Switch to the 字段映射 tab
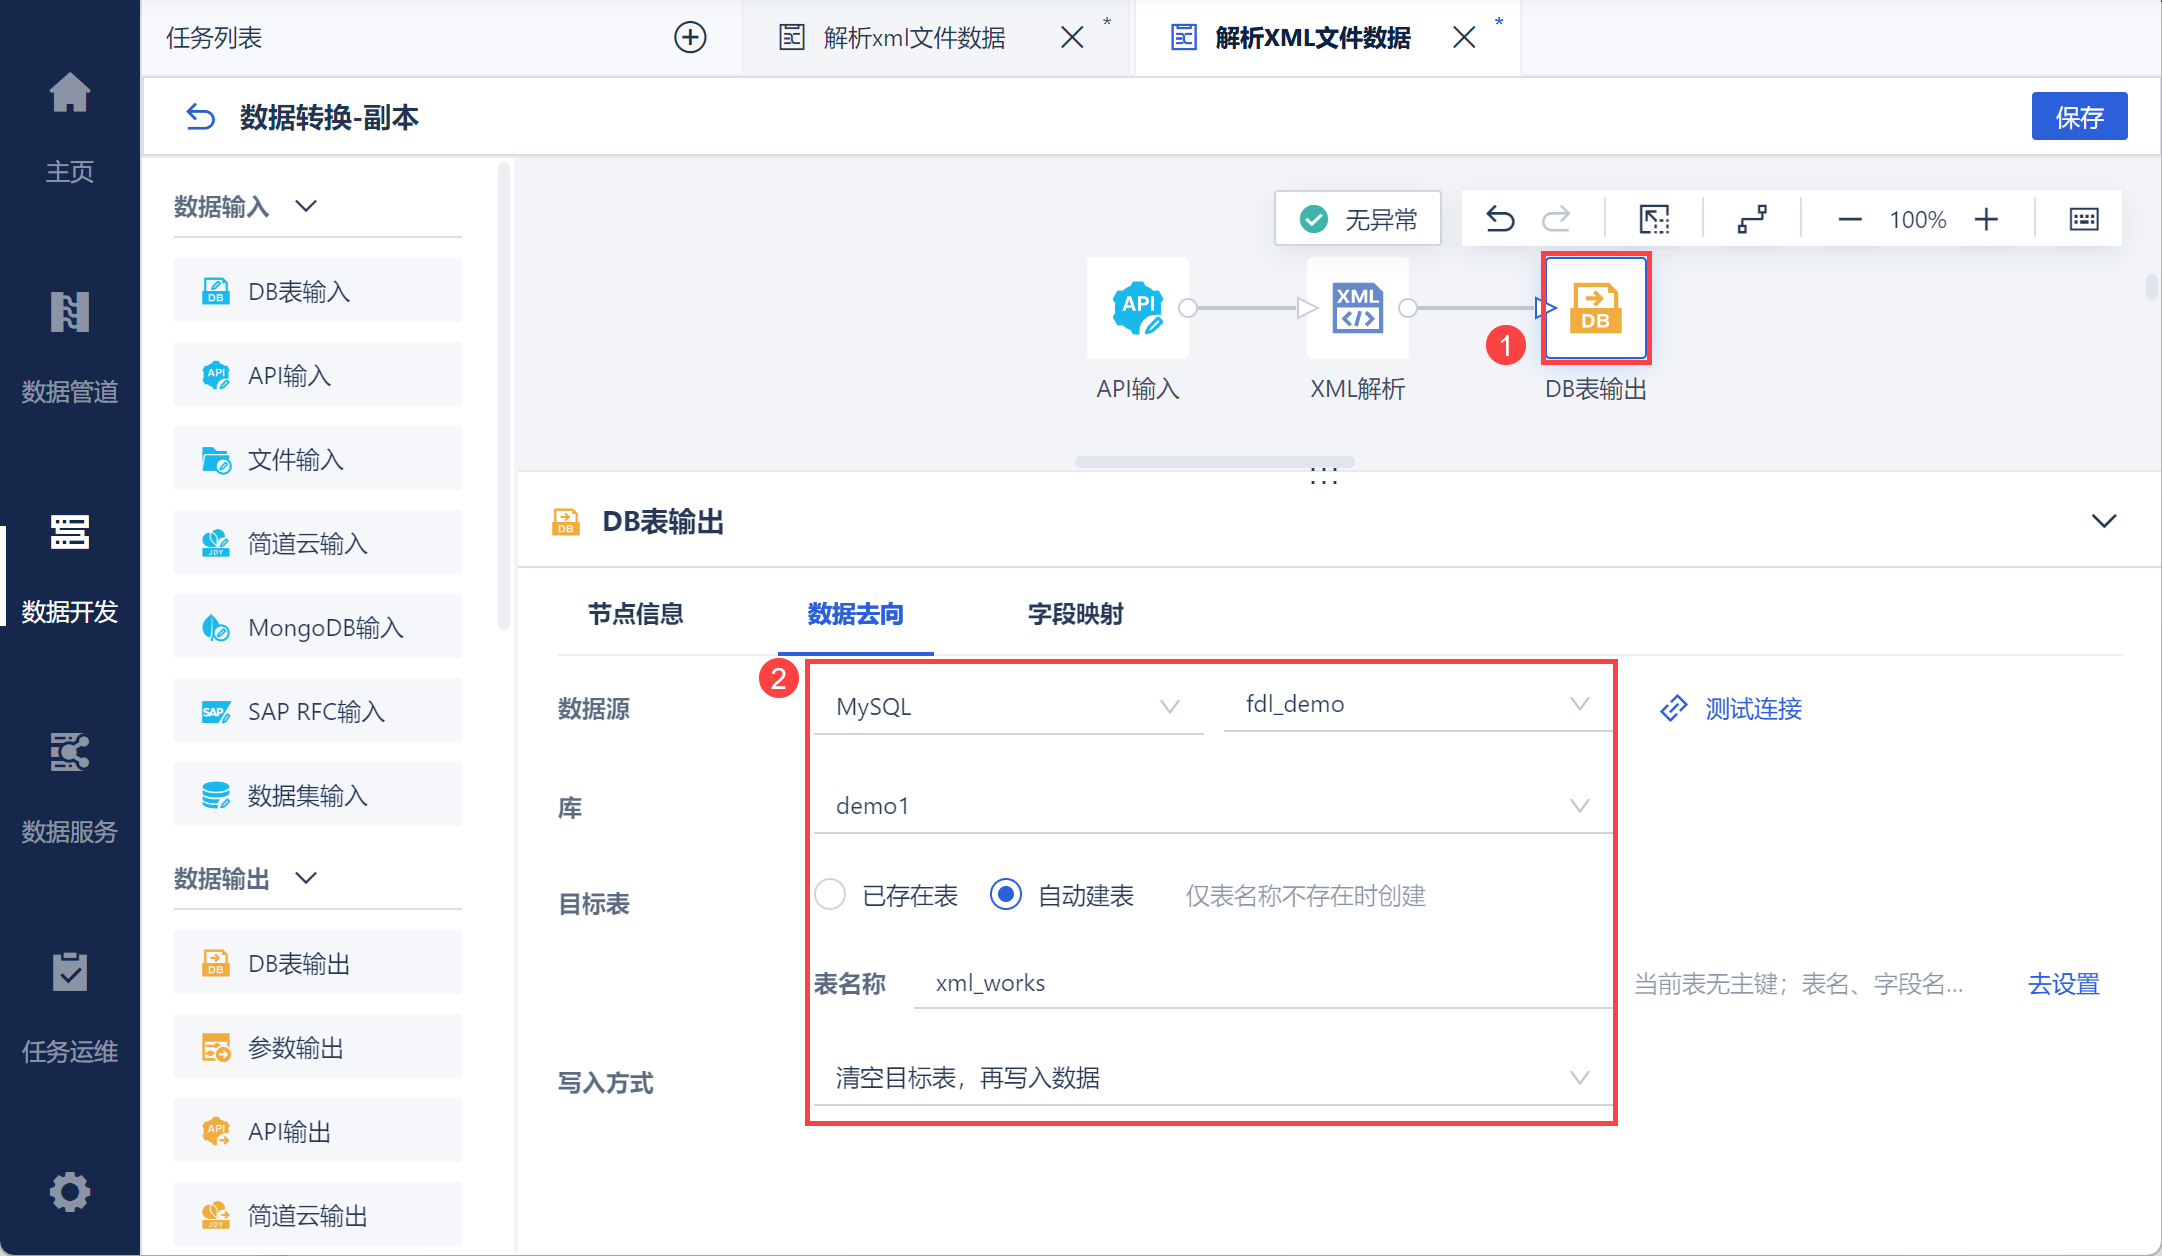Screen dimensions: 2162x1256 [1075, 614]
